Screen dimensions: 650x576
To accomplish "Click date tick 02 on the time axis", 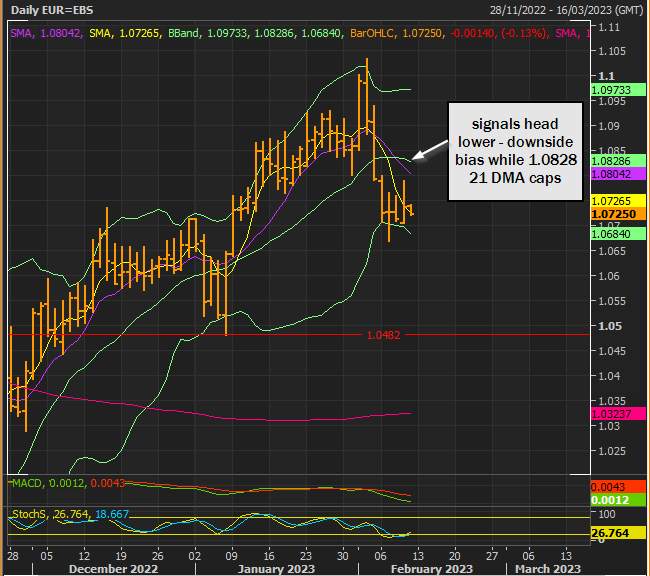I will 194,556.
